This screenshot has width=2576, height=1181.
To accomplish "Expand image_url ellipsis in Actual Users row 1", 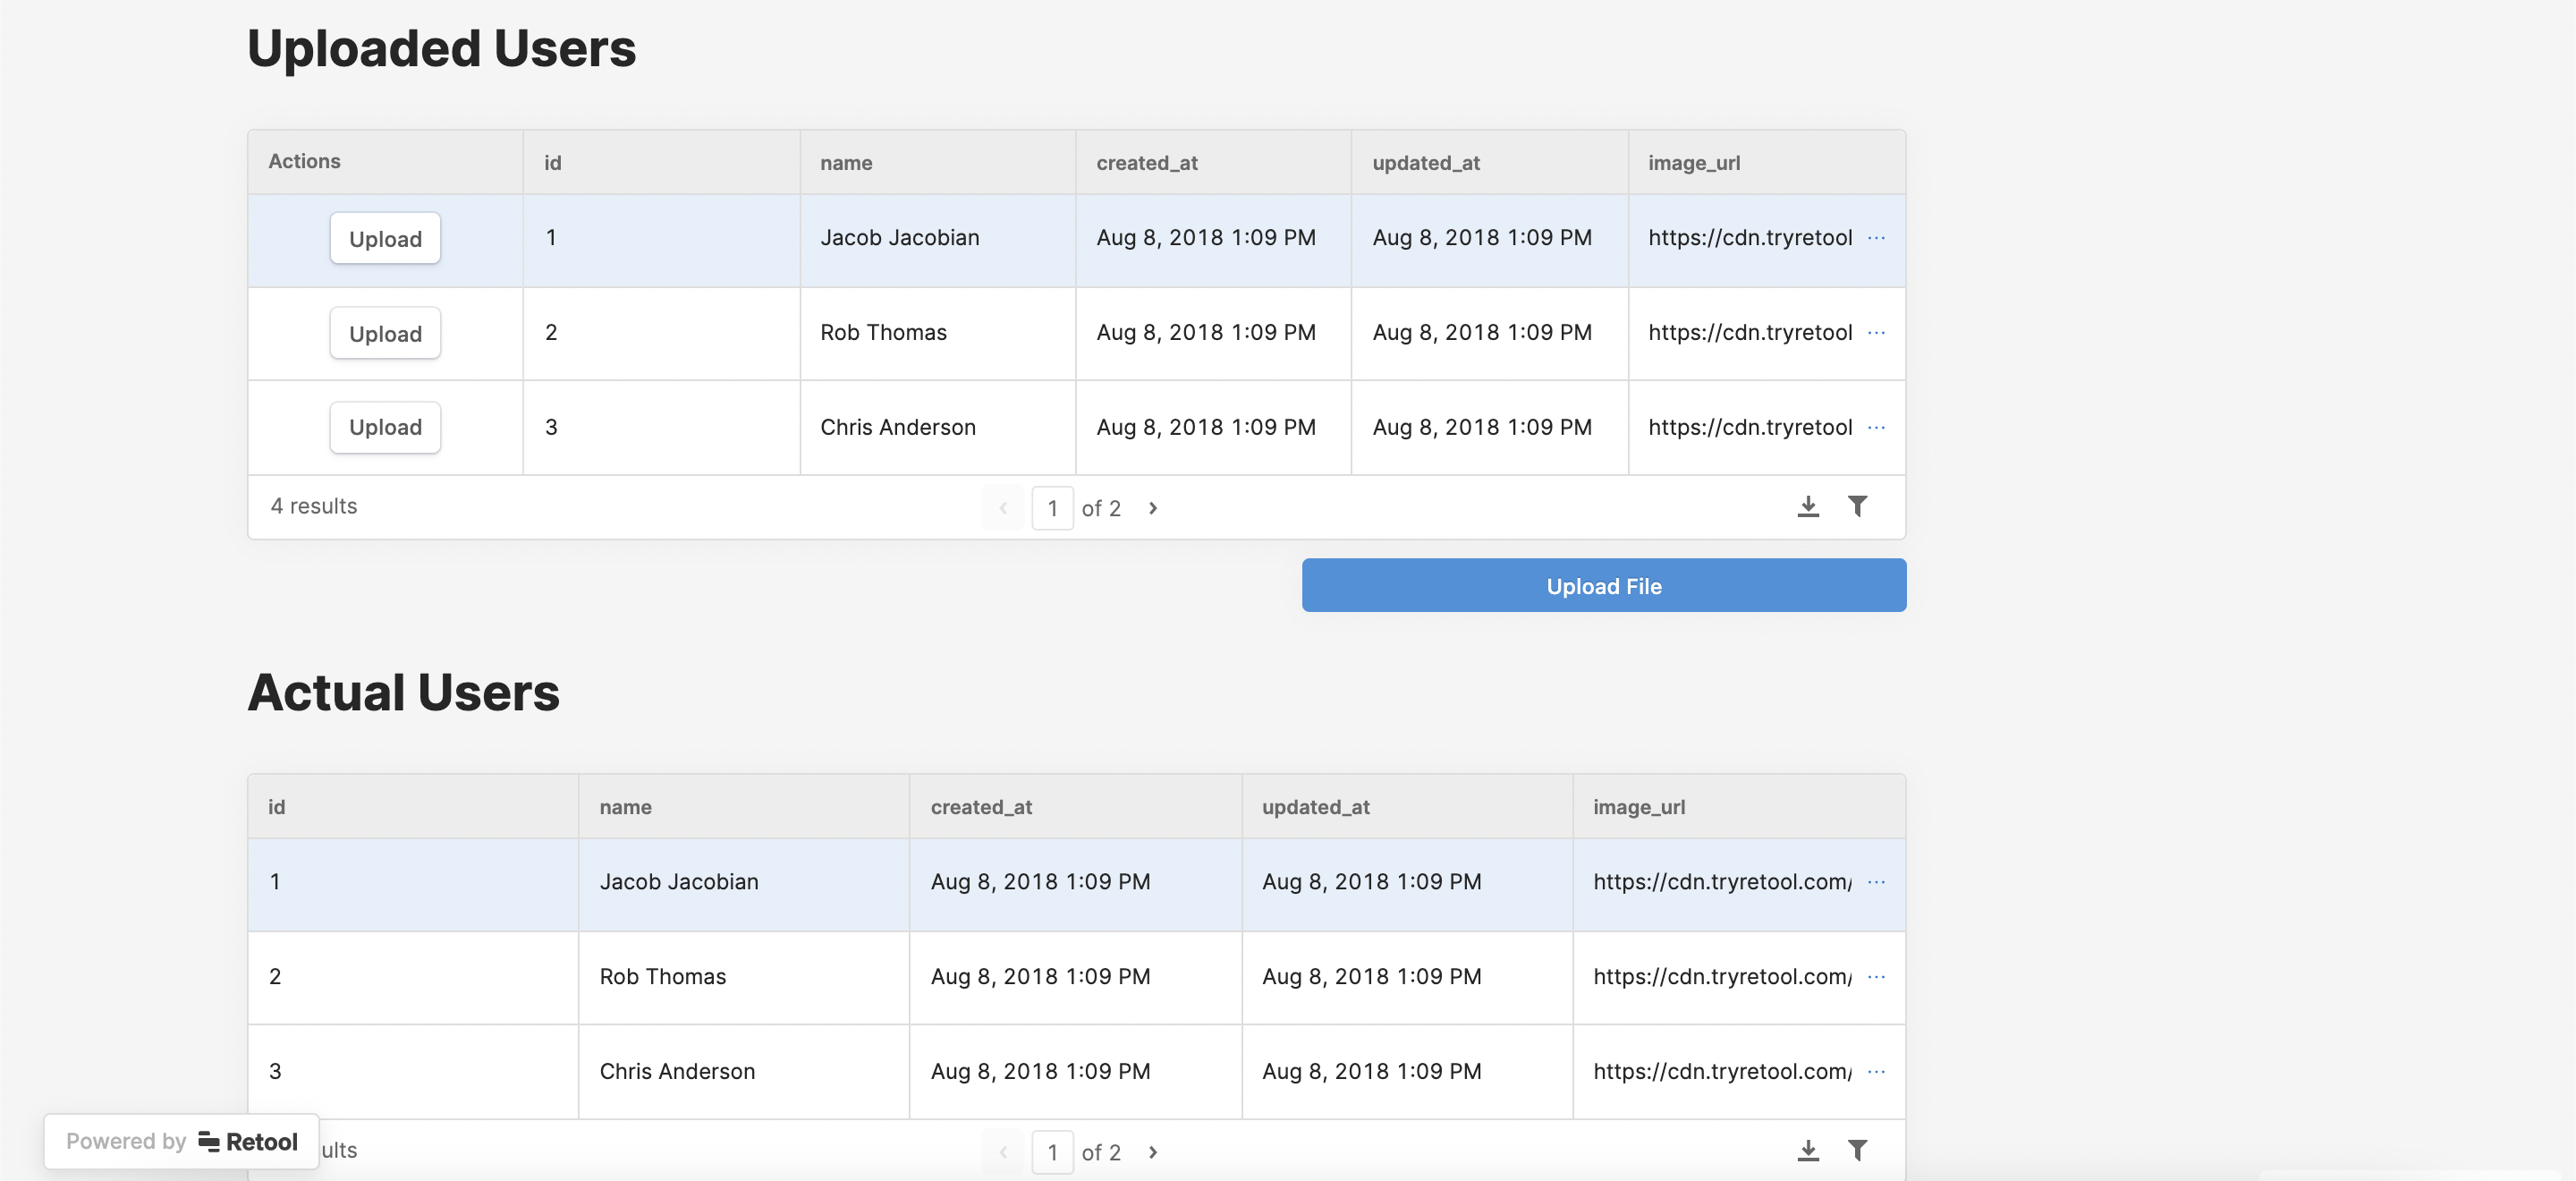I will point(1876,882).
